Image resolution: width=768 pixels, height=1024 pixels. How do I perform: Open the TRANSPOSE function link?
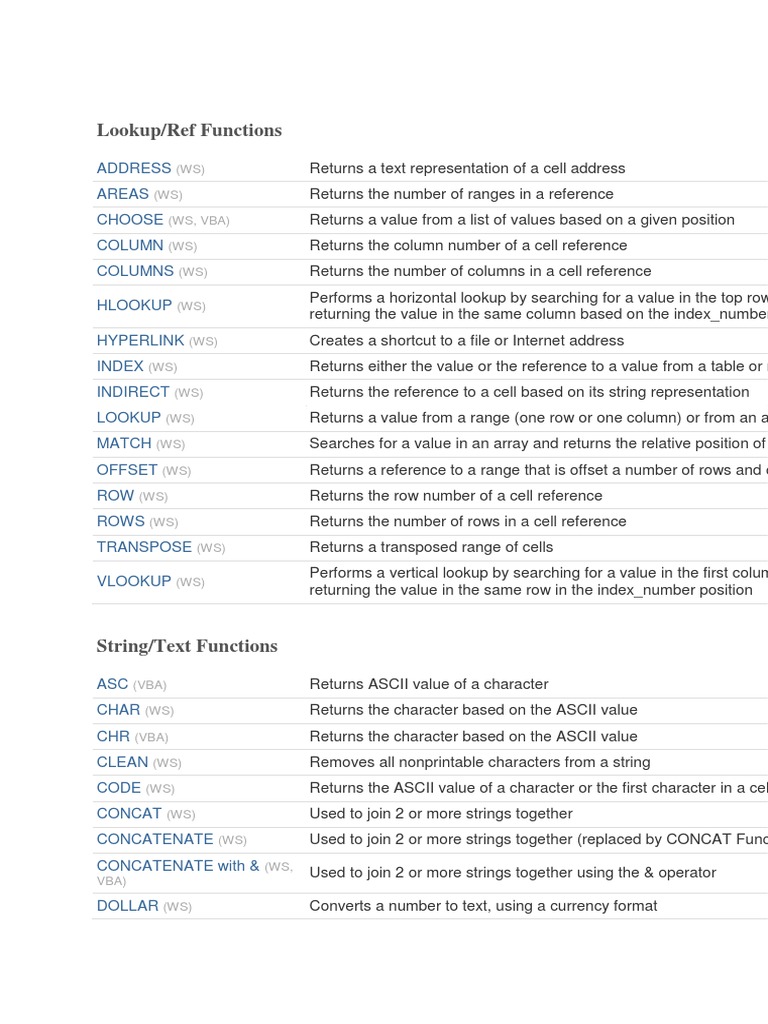pos(144,547)
